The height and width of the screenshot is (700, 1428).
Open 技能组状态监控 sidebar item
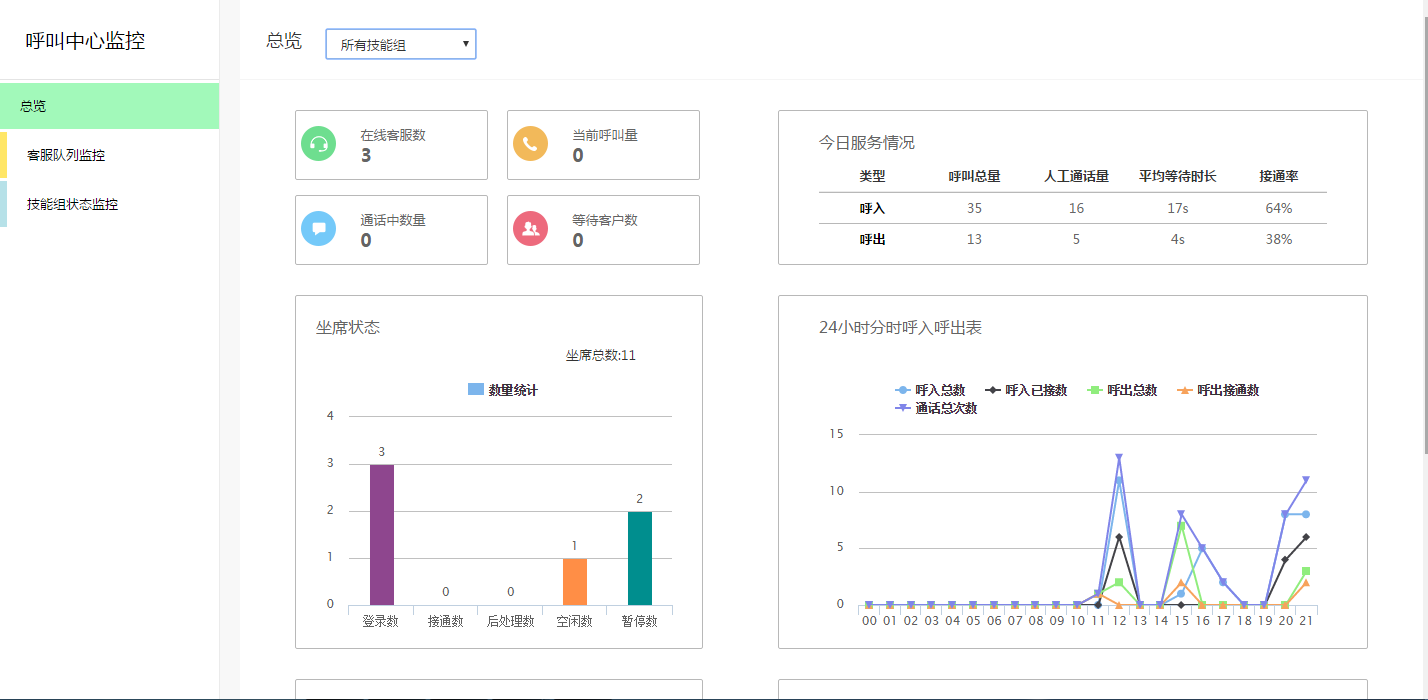(x=109, y=204)
